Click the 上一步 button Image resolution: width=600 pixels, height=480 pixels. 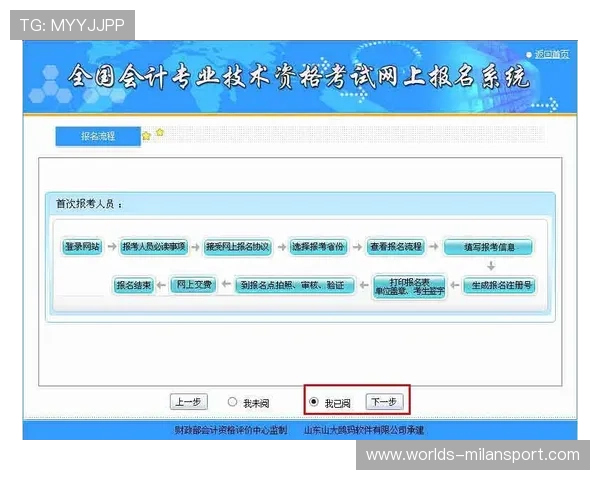[x=188, y=402]
